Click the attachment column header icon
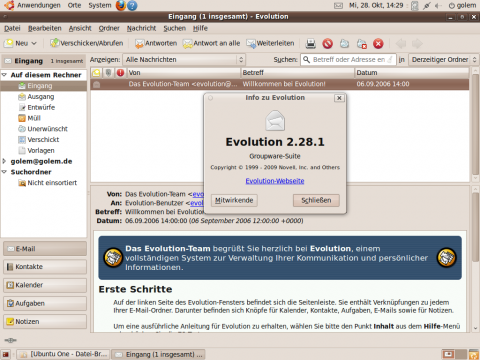The image size is (480, 360). 108,73
